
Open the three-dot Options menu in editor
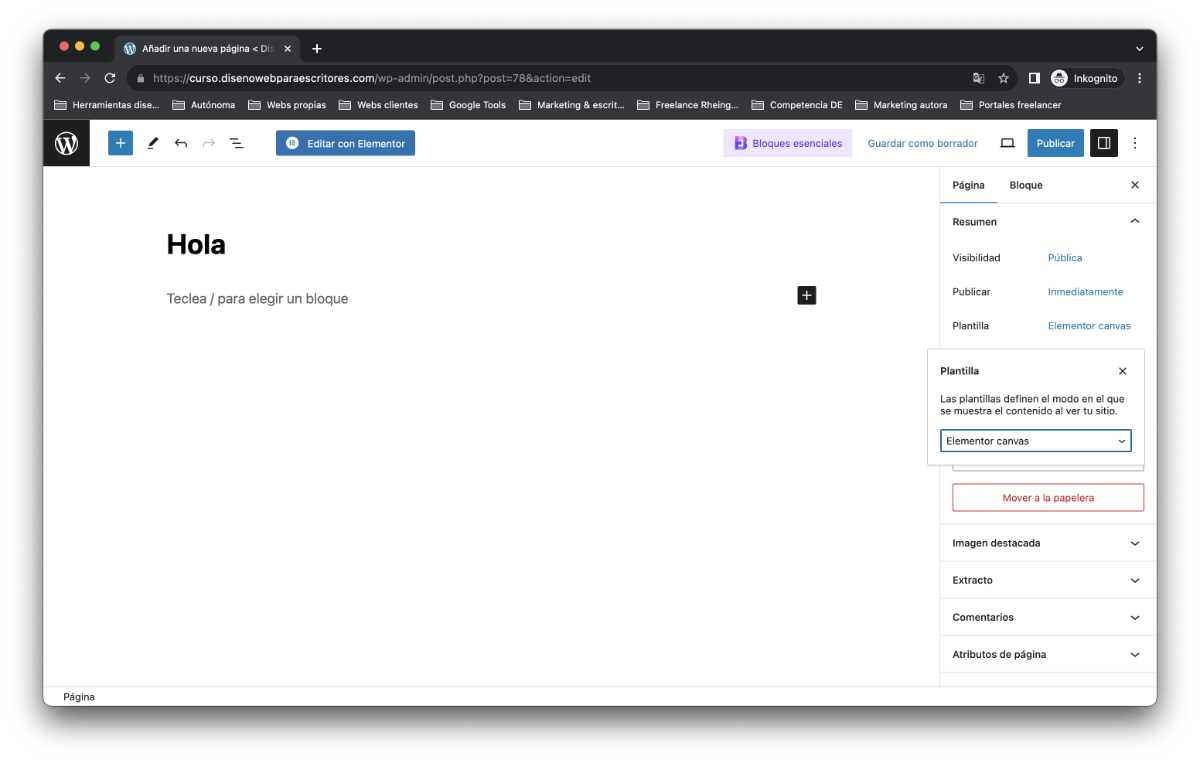point(1135,143)
